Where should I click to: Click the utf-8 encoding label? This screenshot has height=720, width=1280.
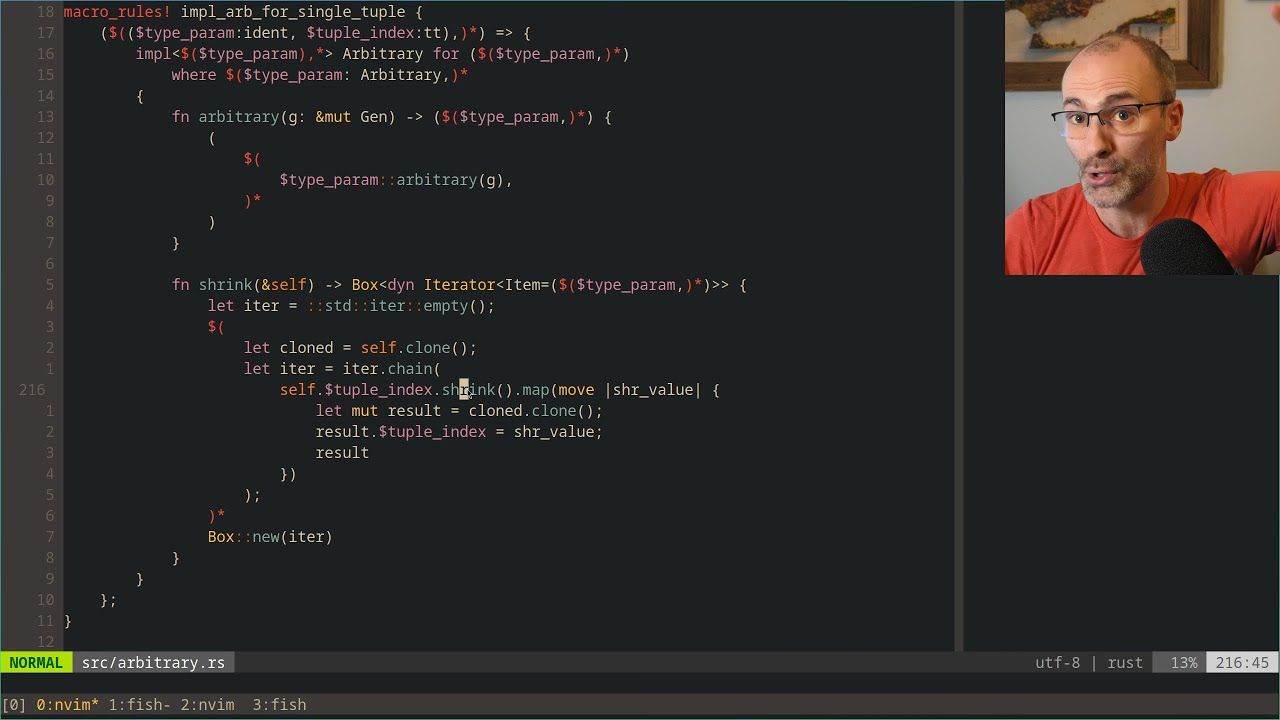coord(1057,663)
